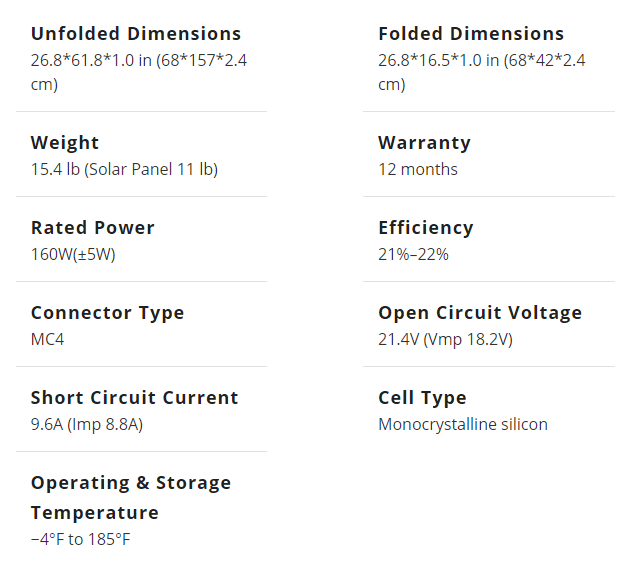
Task: Select the 9.6A (Imp 8.8A) value
Action: pyautogui.click(x=87, y=424)
